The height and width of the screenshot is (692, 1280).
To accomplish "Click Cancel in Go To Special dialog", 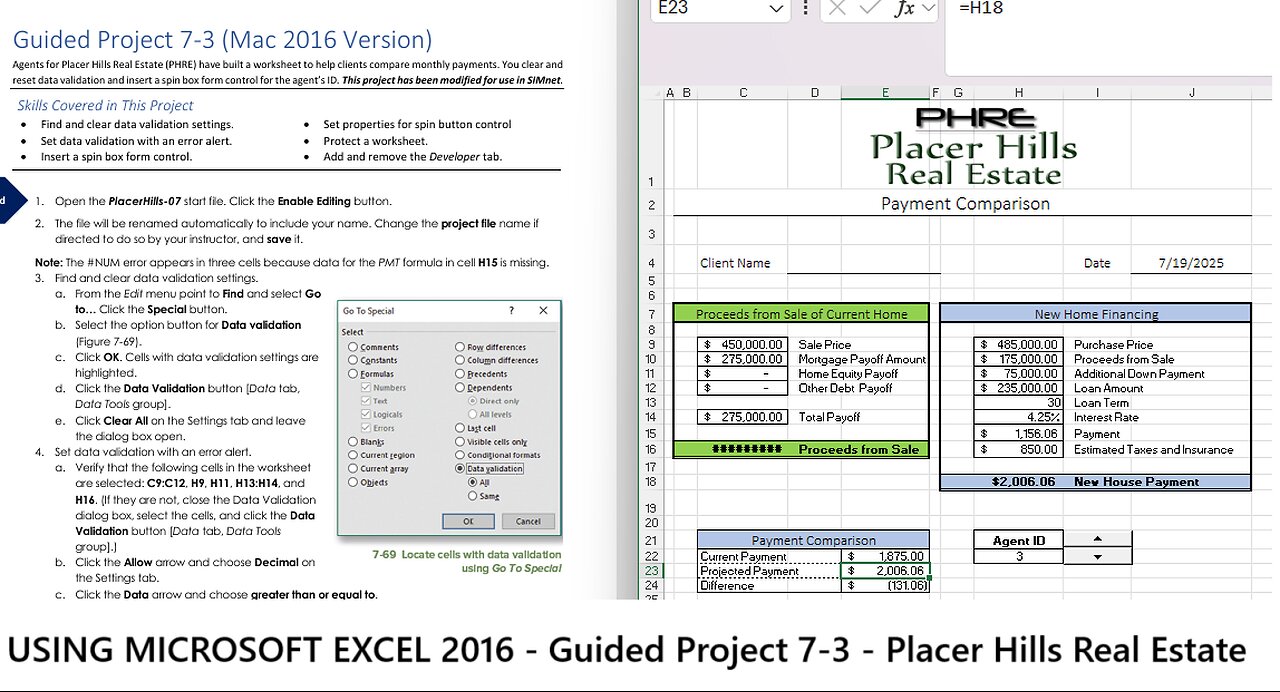I will [528, 521].
